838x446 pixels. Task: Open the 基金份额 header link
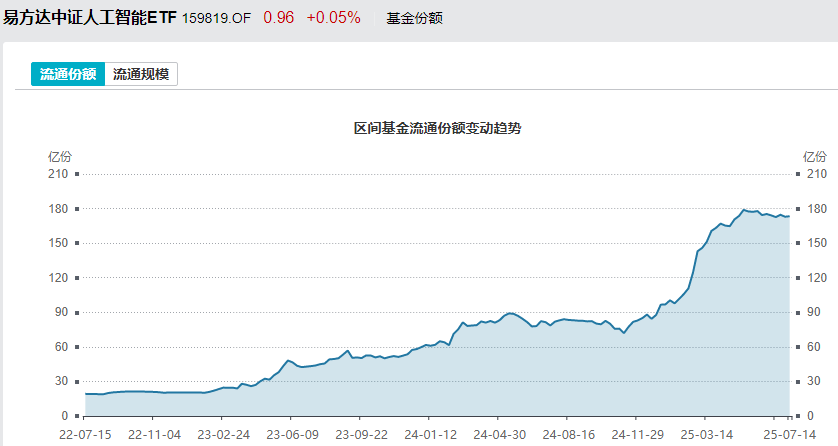point(414,18)
